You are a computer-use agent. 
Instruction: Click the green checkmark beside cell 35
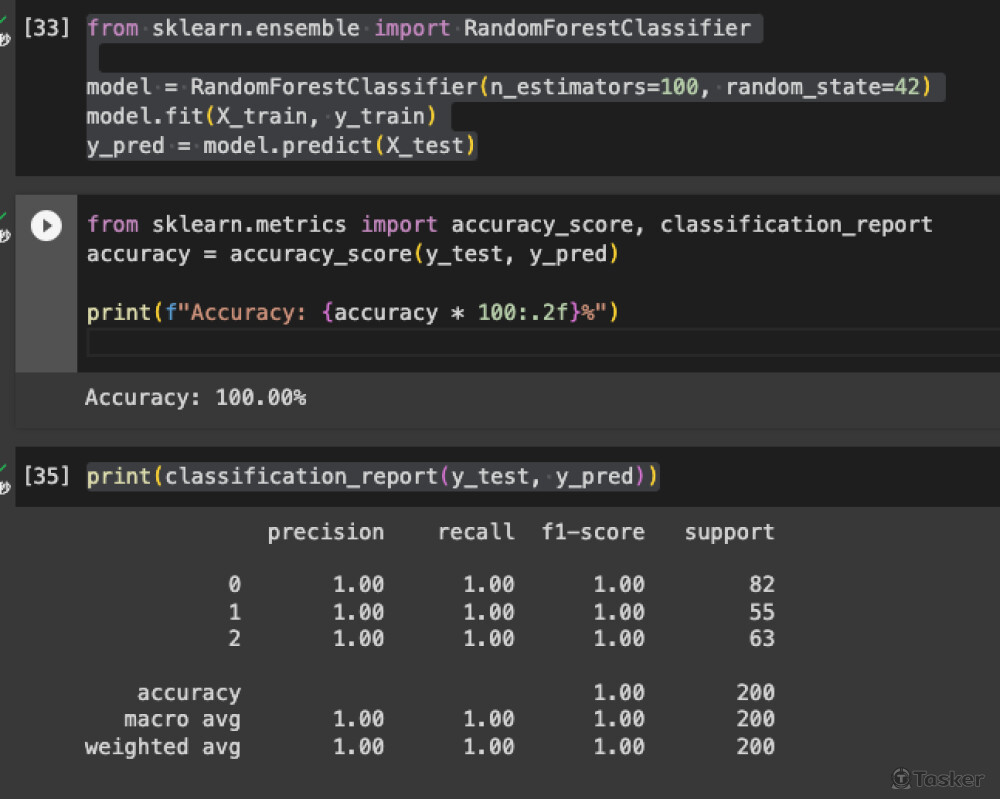pos(4,467)
